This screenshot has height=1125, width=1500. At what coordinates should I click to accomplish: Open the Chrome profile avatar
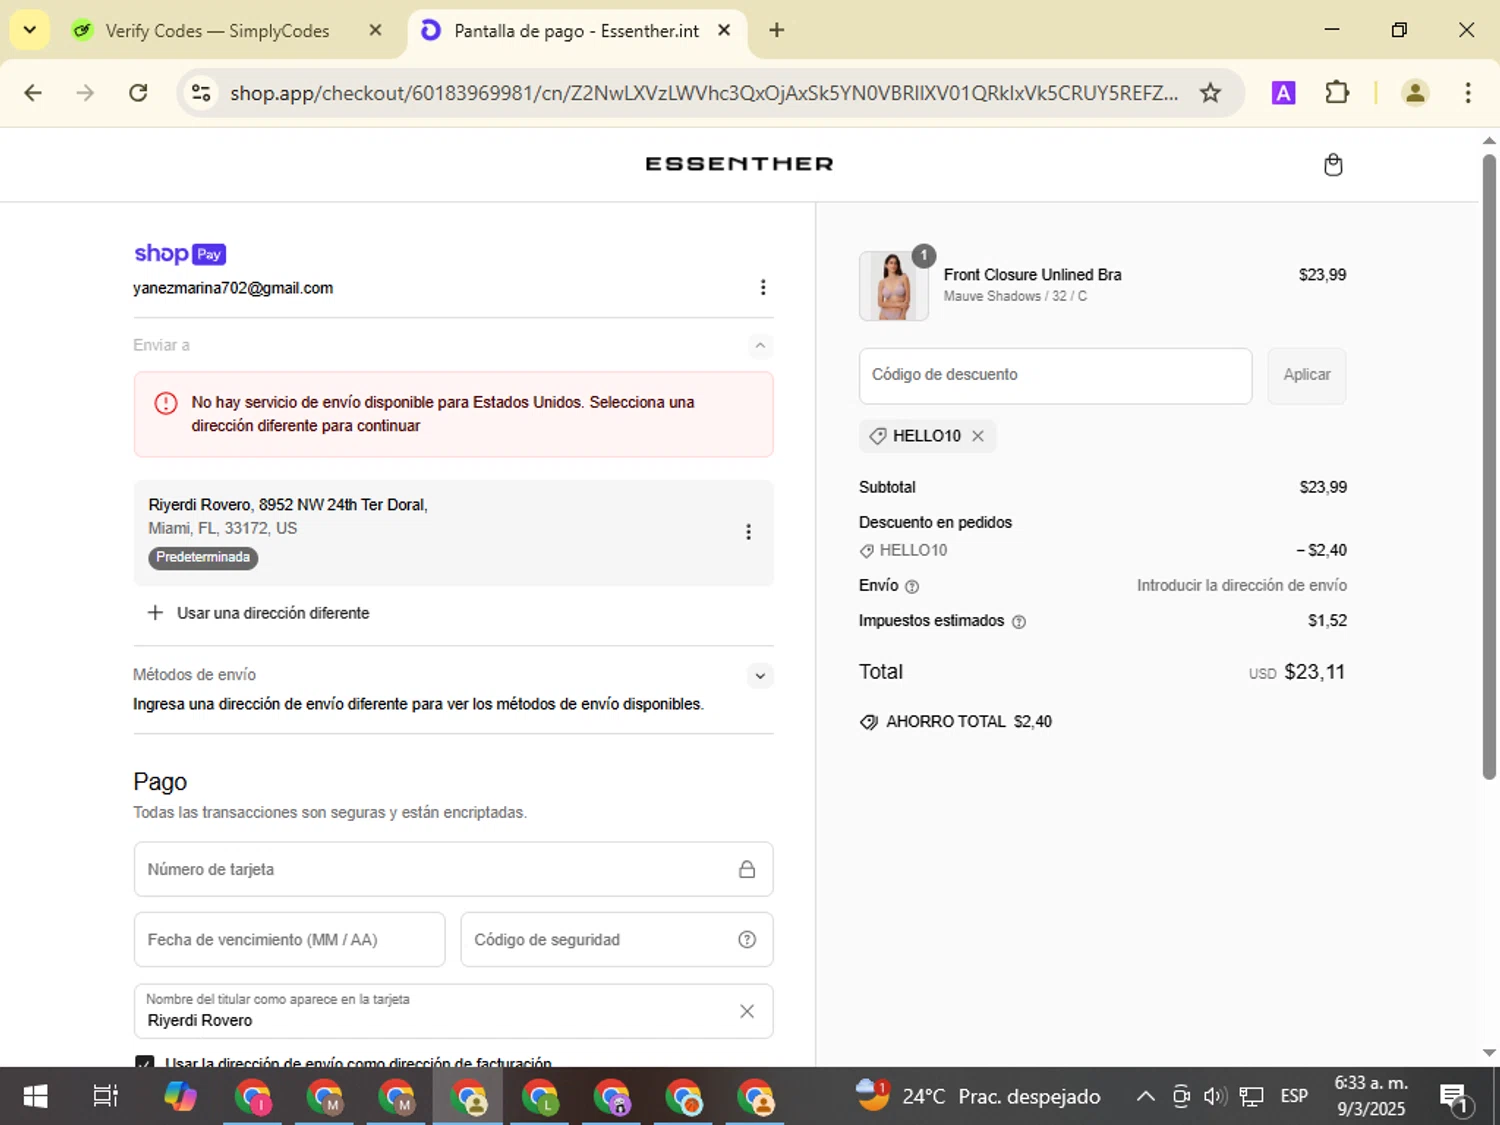point(1415,93)
